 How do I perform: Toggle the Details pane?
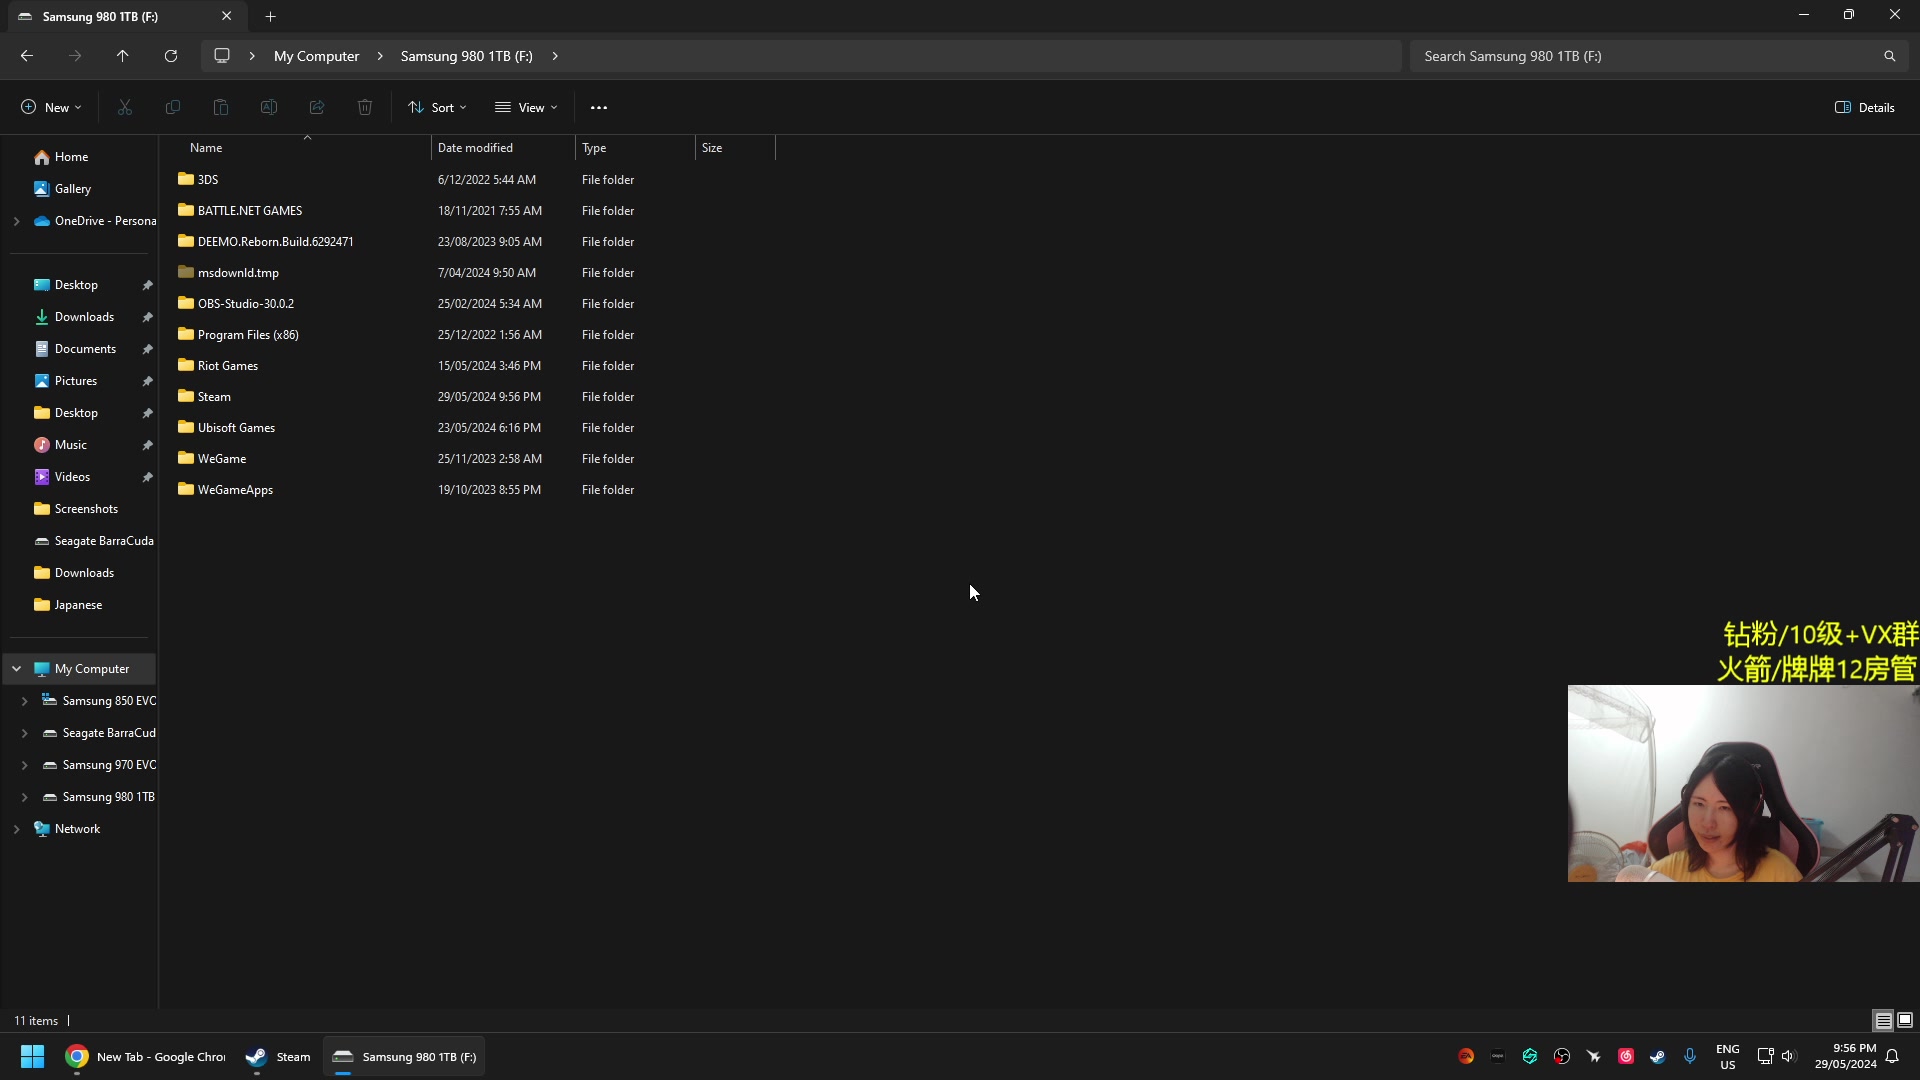click(1865, 107)
